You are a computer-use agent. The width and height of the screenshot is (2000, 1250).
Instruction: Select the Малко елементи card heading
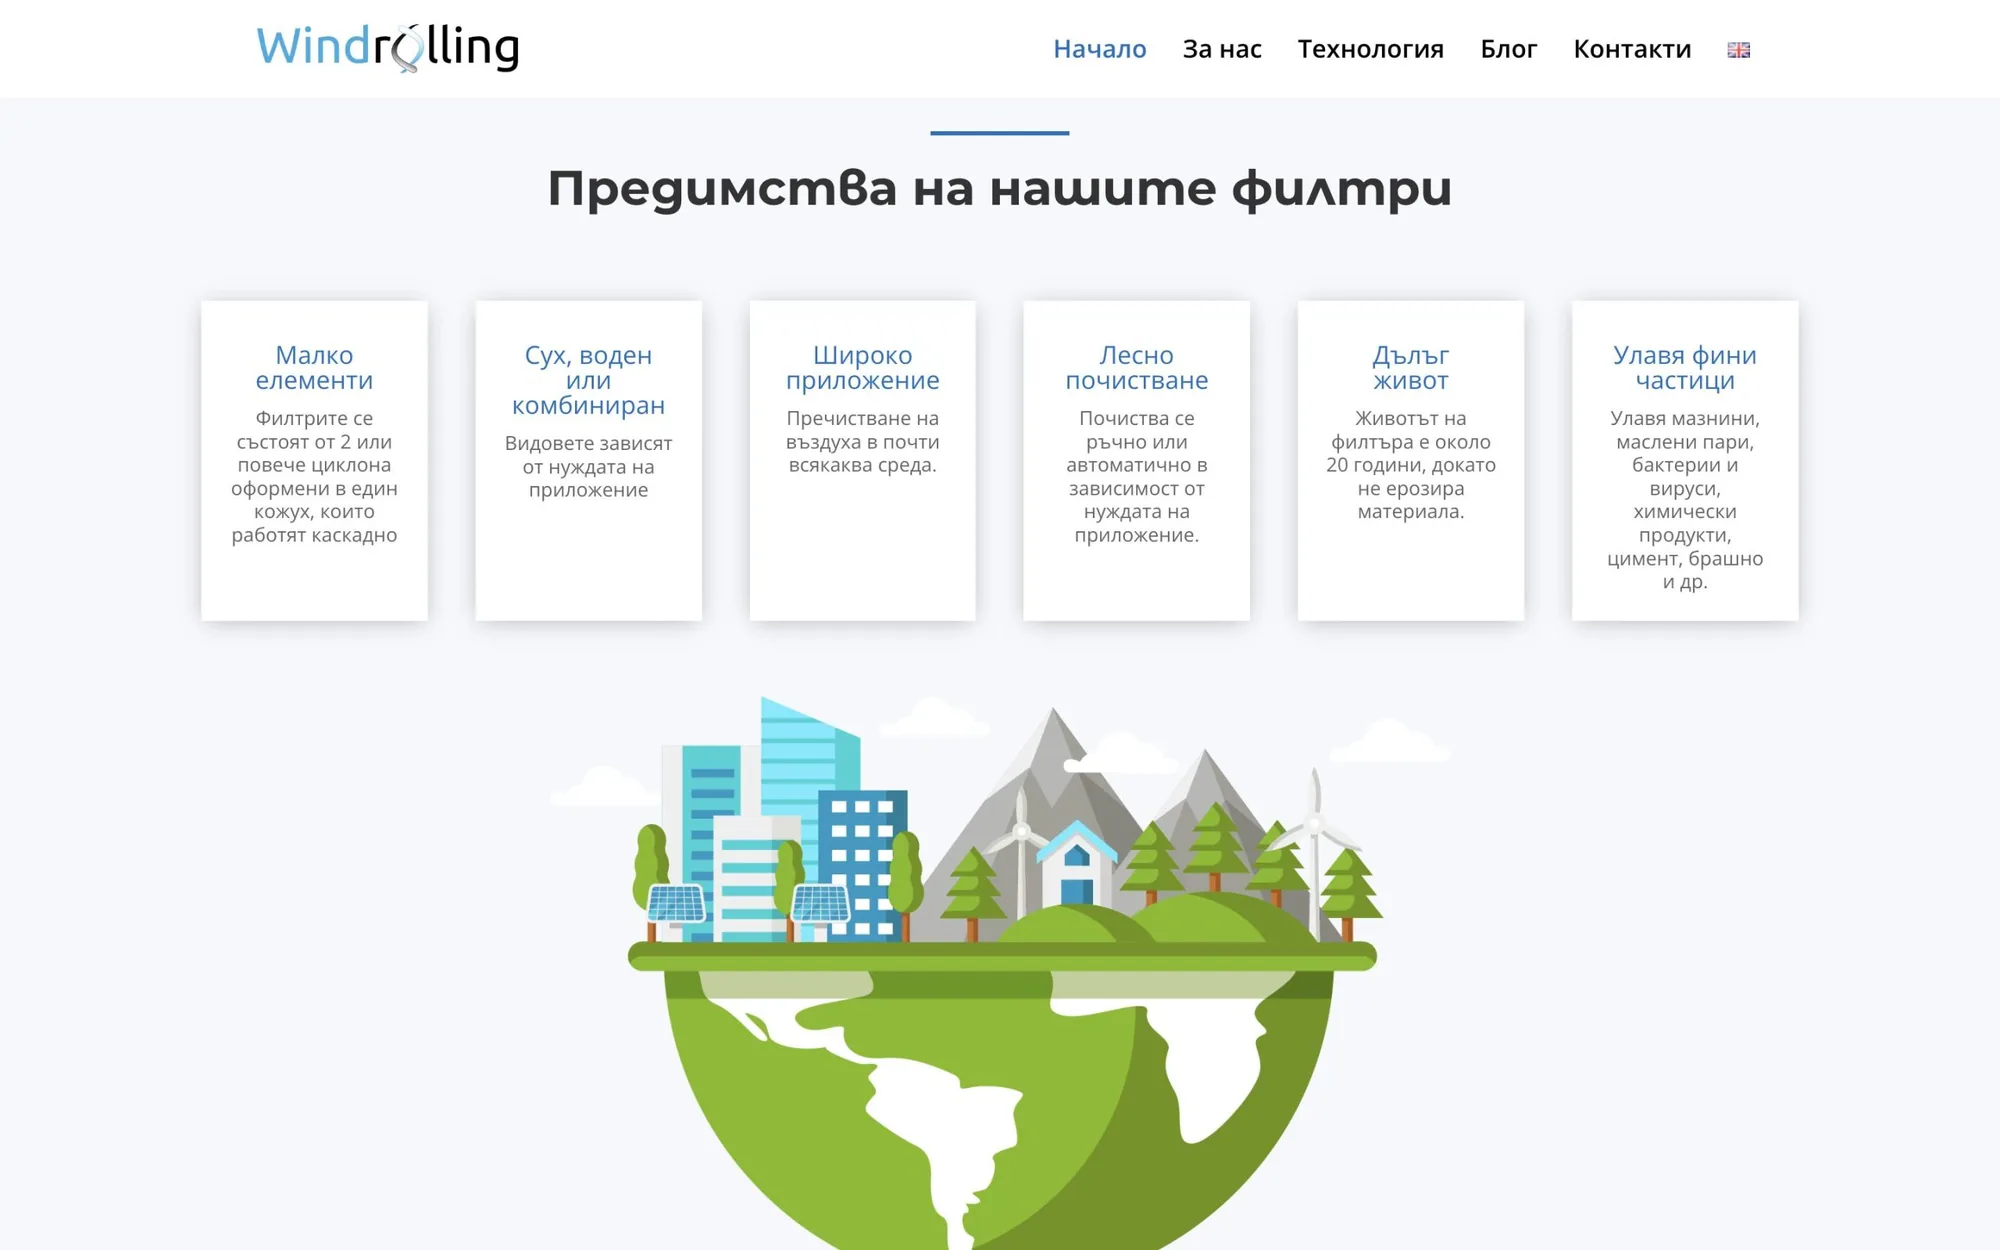314,368
